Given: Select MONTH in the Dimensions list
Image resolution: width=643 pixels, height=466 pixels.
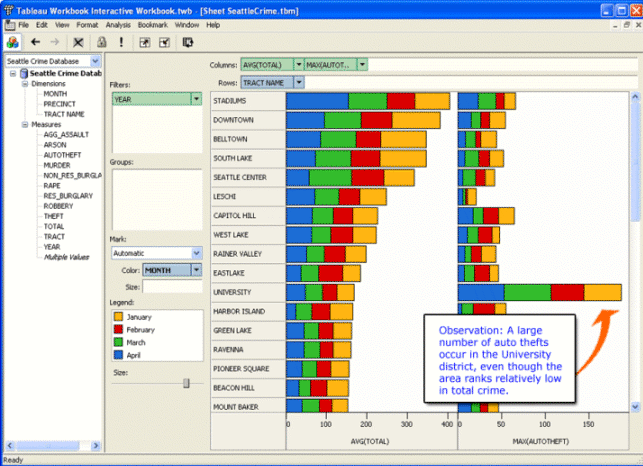Looking at the screenshot, I should click(x=55, y=94).
